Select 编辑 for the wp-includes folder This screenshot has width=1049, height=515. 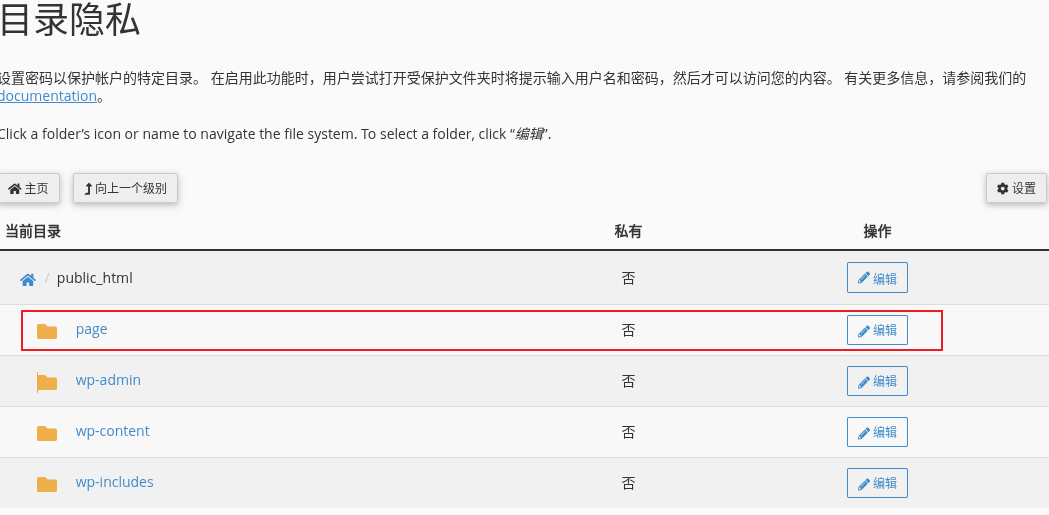pos(877,483)
